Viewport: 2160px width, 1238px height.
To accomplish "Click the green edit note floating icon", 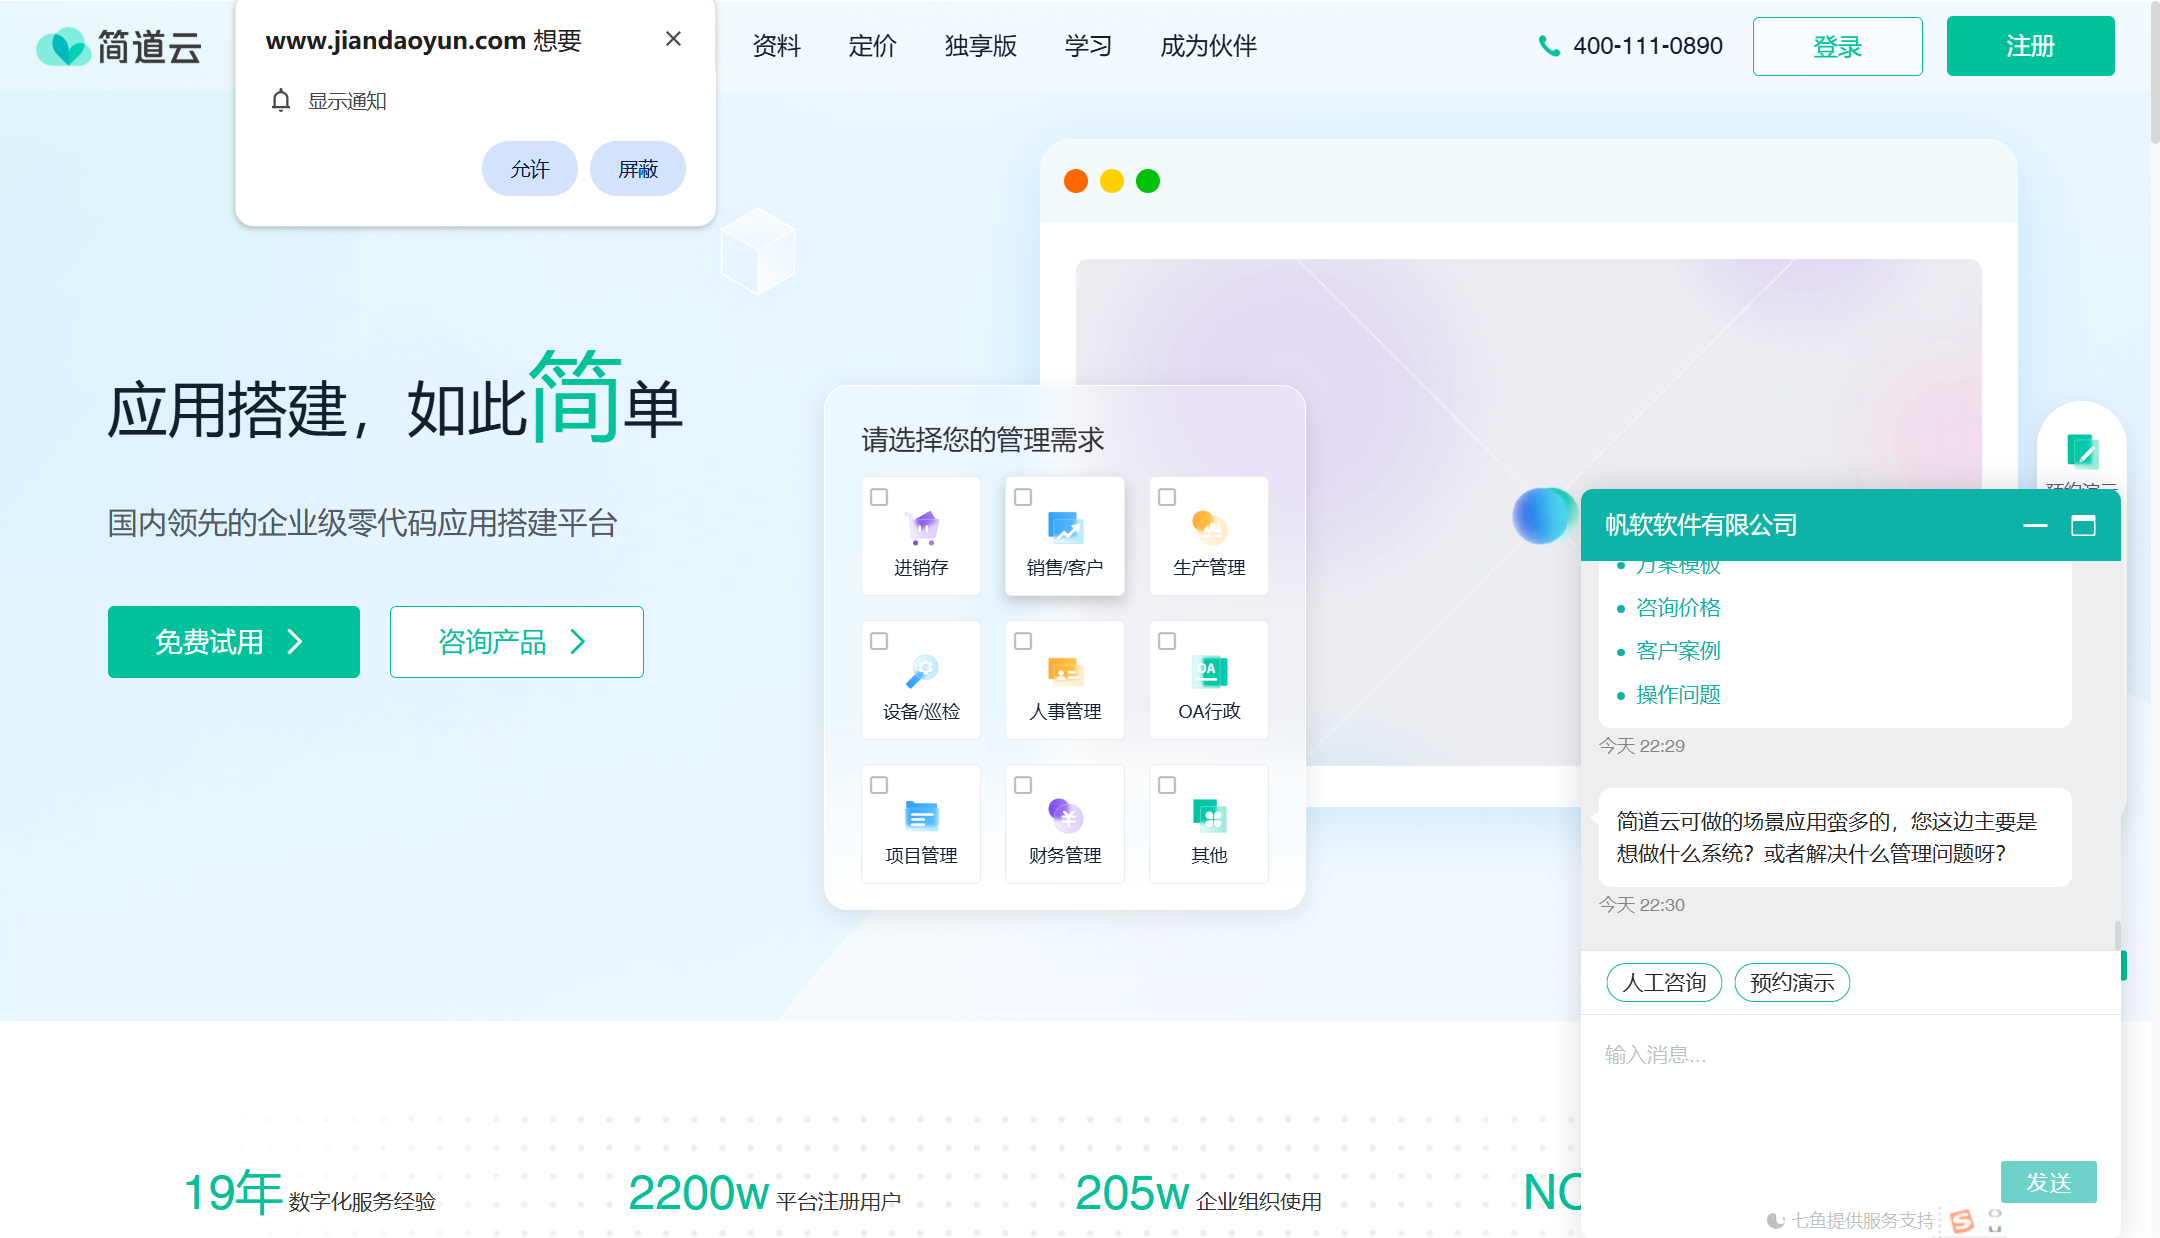I will (2082, 451).
